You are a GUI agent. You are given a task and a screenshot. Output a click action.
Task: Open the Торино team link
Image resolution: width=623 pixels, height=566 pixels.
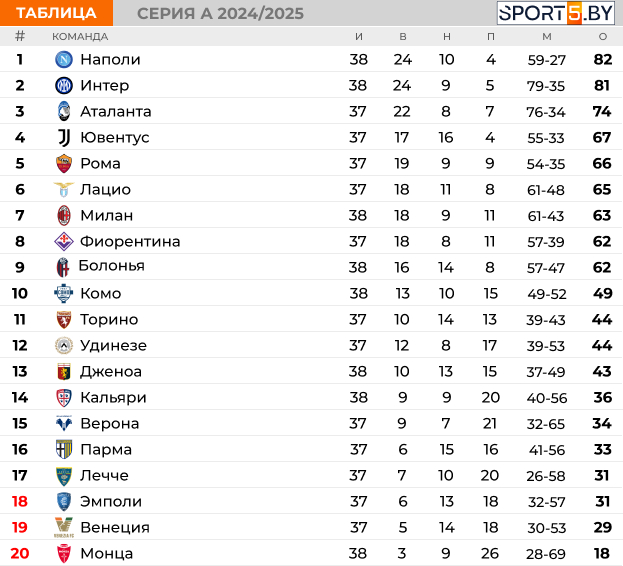(109, 319)
